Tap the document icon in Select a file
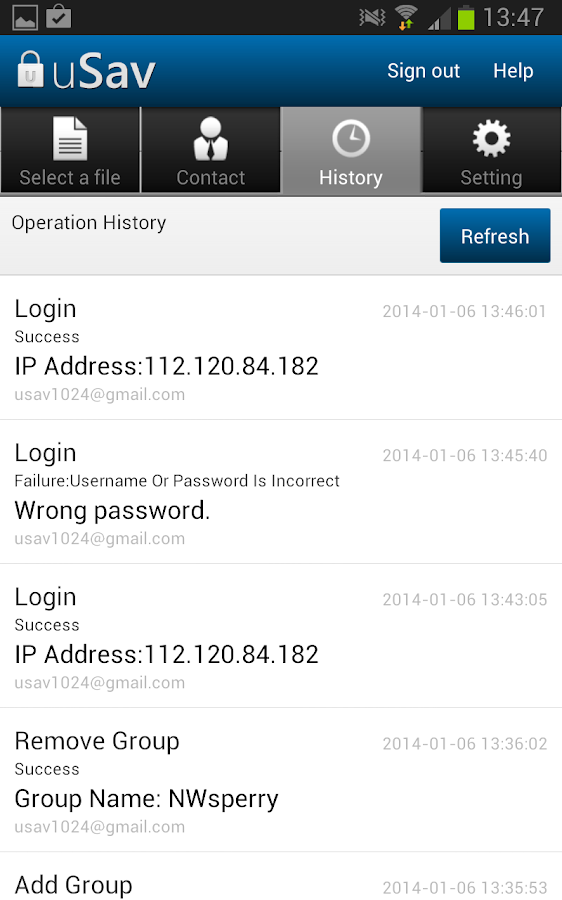 [x=70, y=138]
